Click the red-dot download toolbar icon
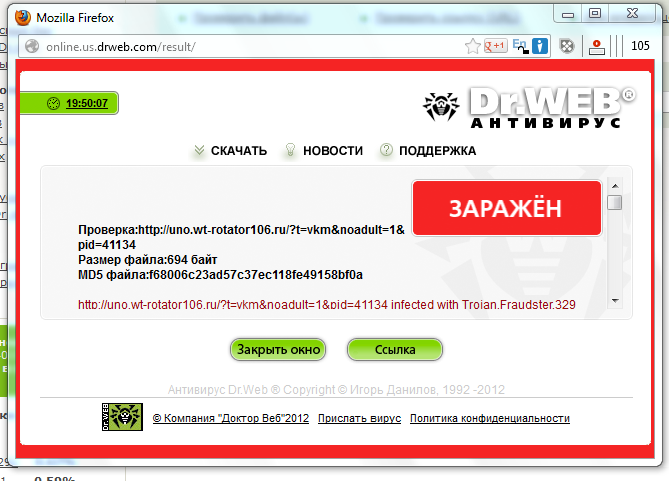The width and height of the screenshot is (669, 481). (x=596, y=46)
